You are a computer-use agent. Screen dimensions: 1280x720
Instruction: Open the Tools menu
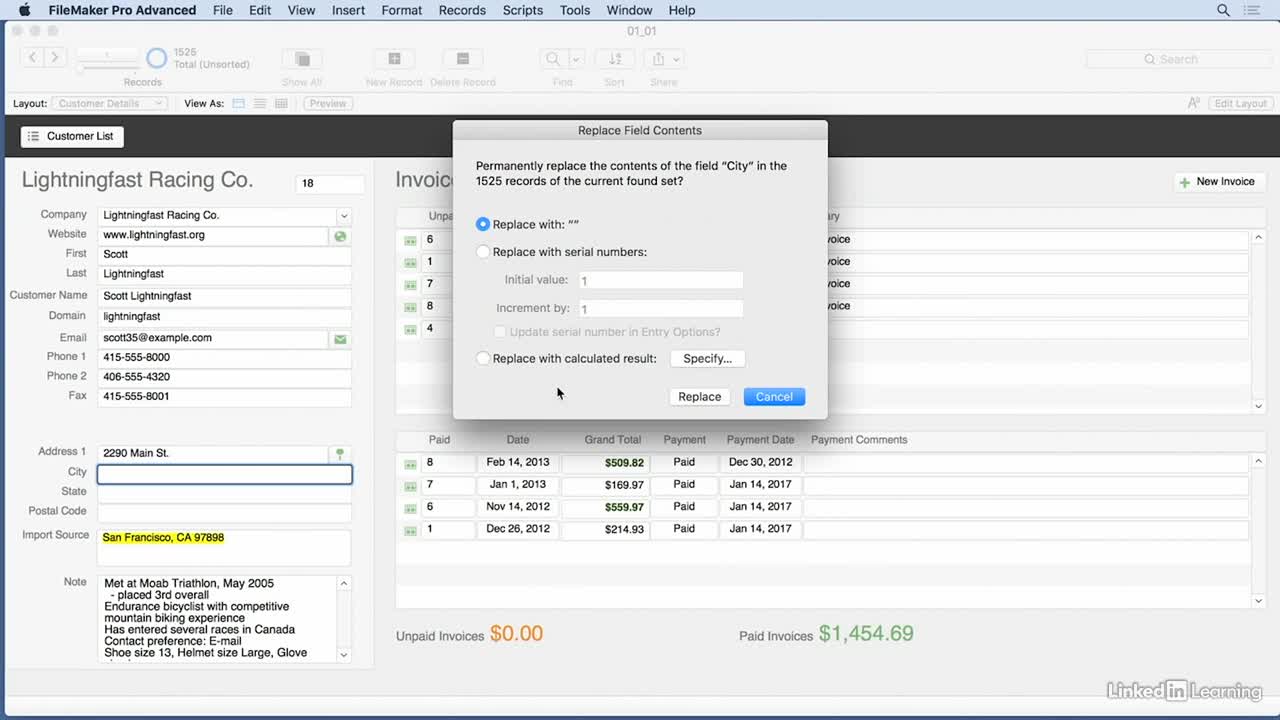tap(575, 10)
